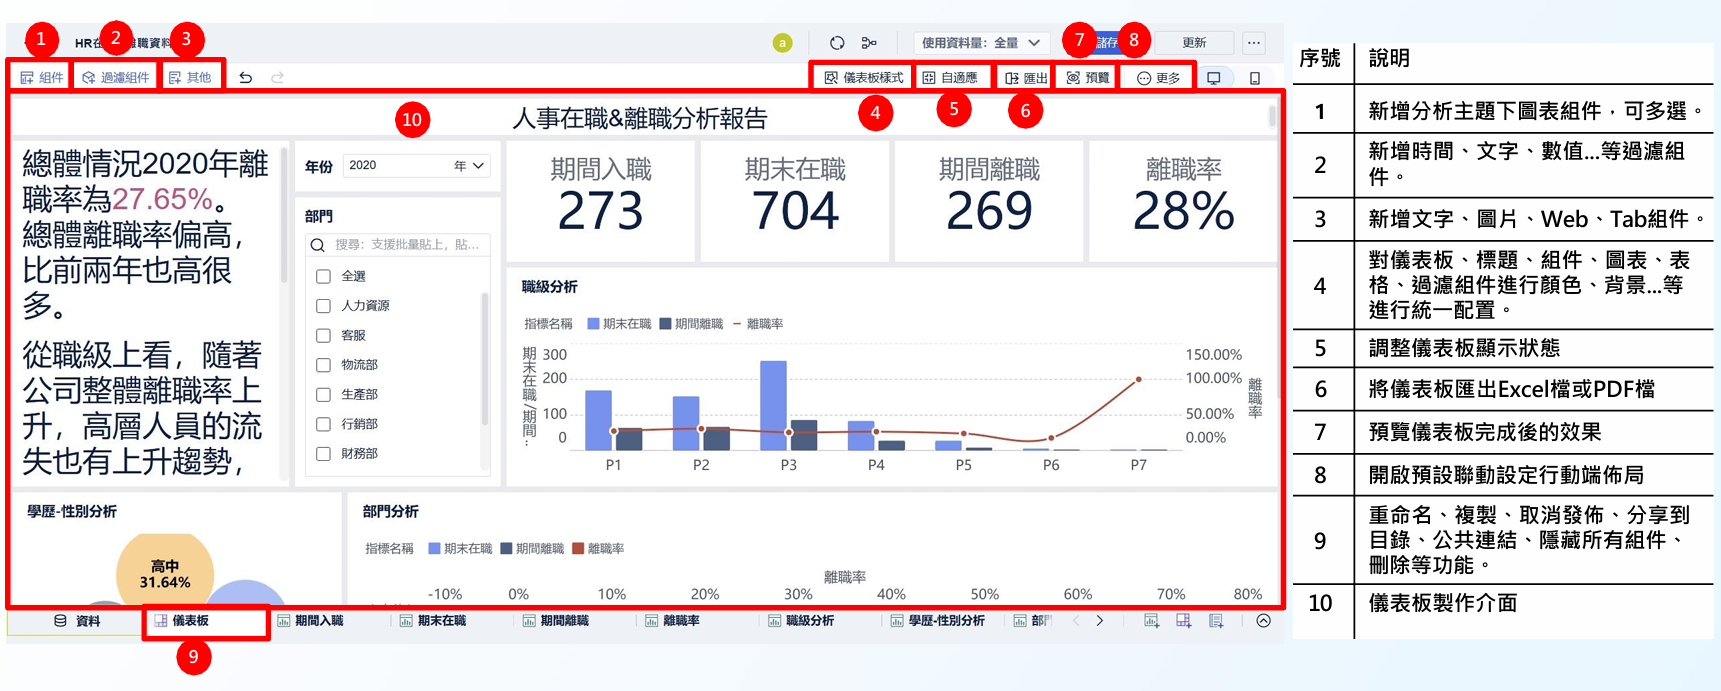Click the 其他 component button
This screenshot has height=691, width=1721.
(190, 77)
